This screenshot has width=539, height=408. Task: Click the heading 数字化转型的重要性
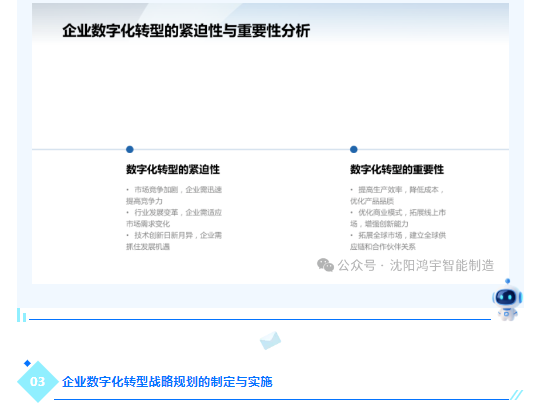(397, 169)
